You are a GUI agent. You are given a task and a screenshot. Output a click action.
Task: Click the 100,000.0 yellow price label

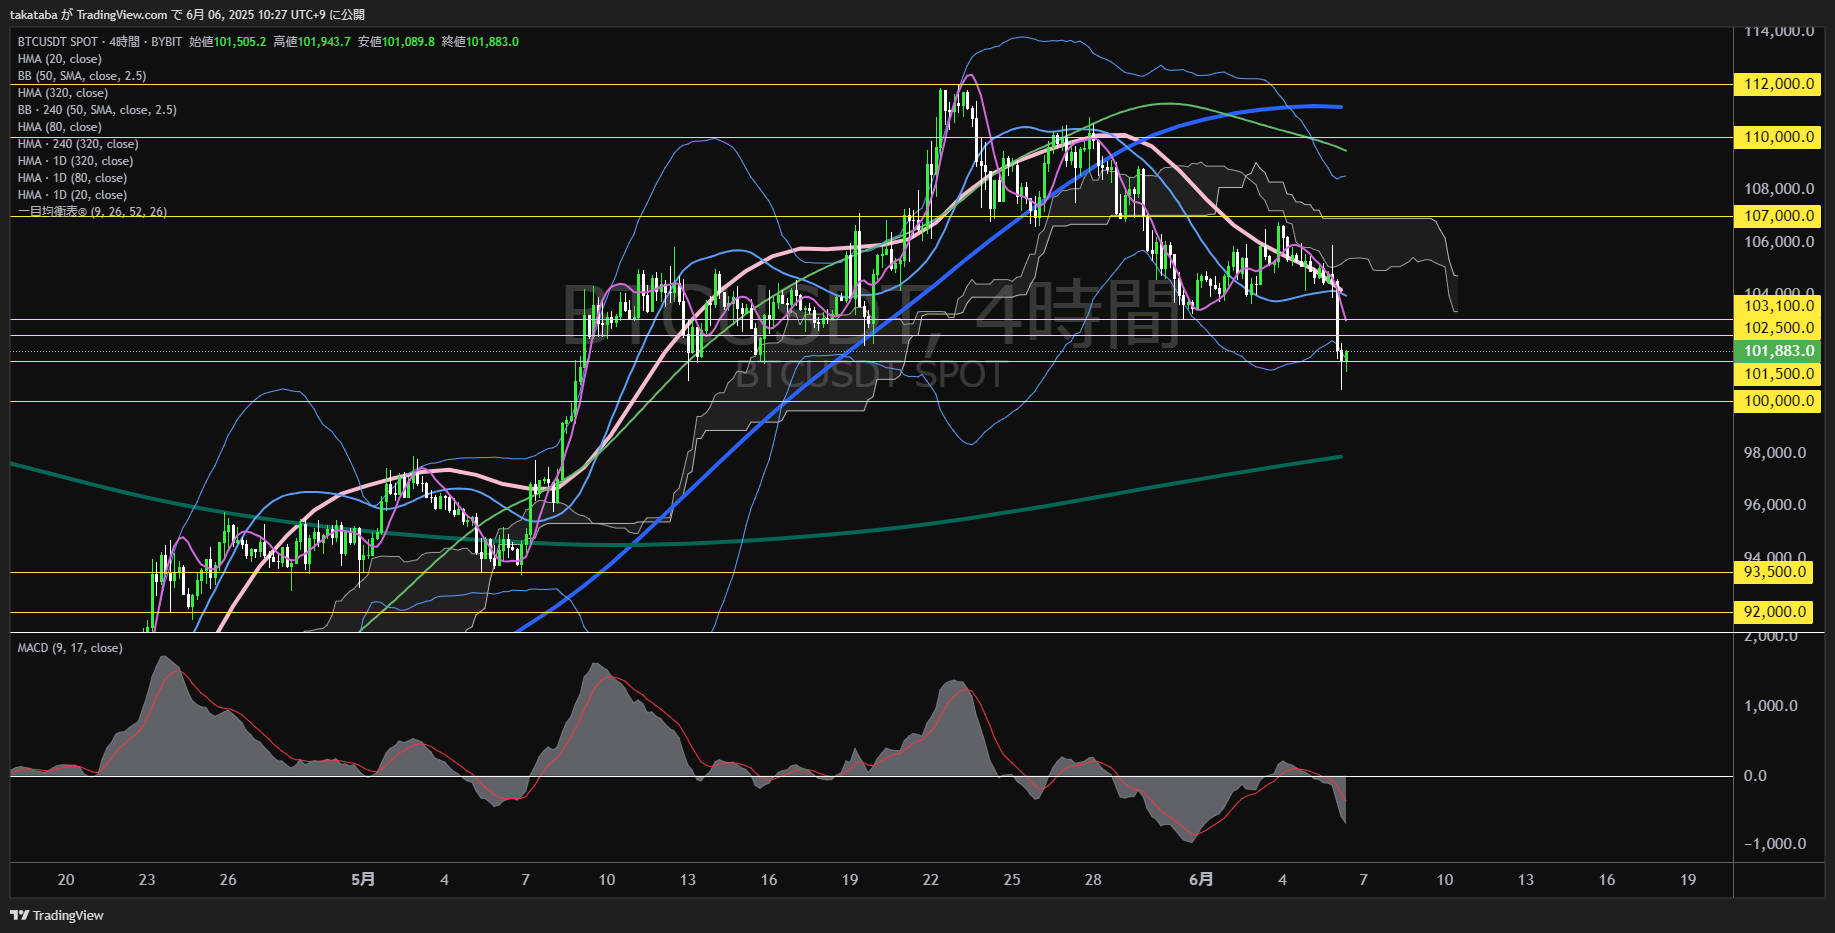1779,401
